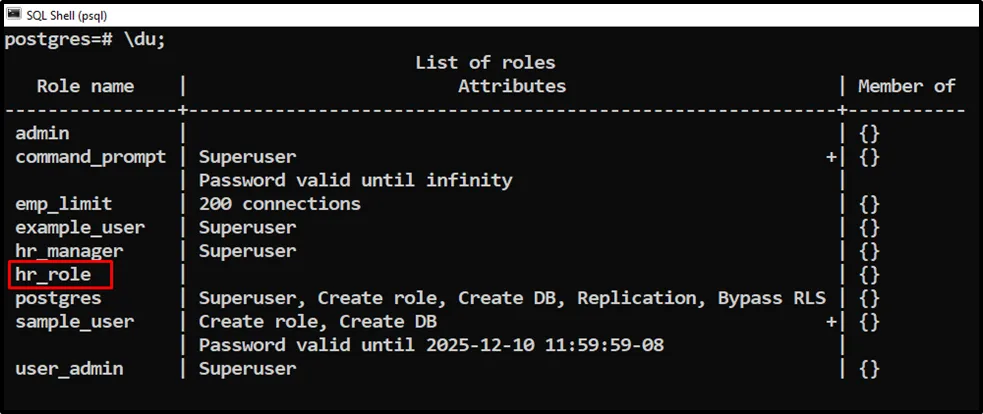The width and height of the screenshot is (983, 414).
Task: Click the command_prompt role name
Action: point(91,157)
